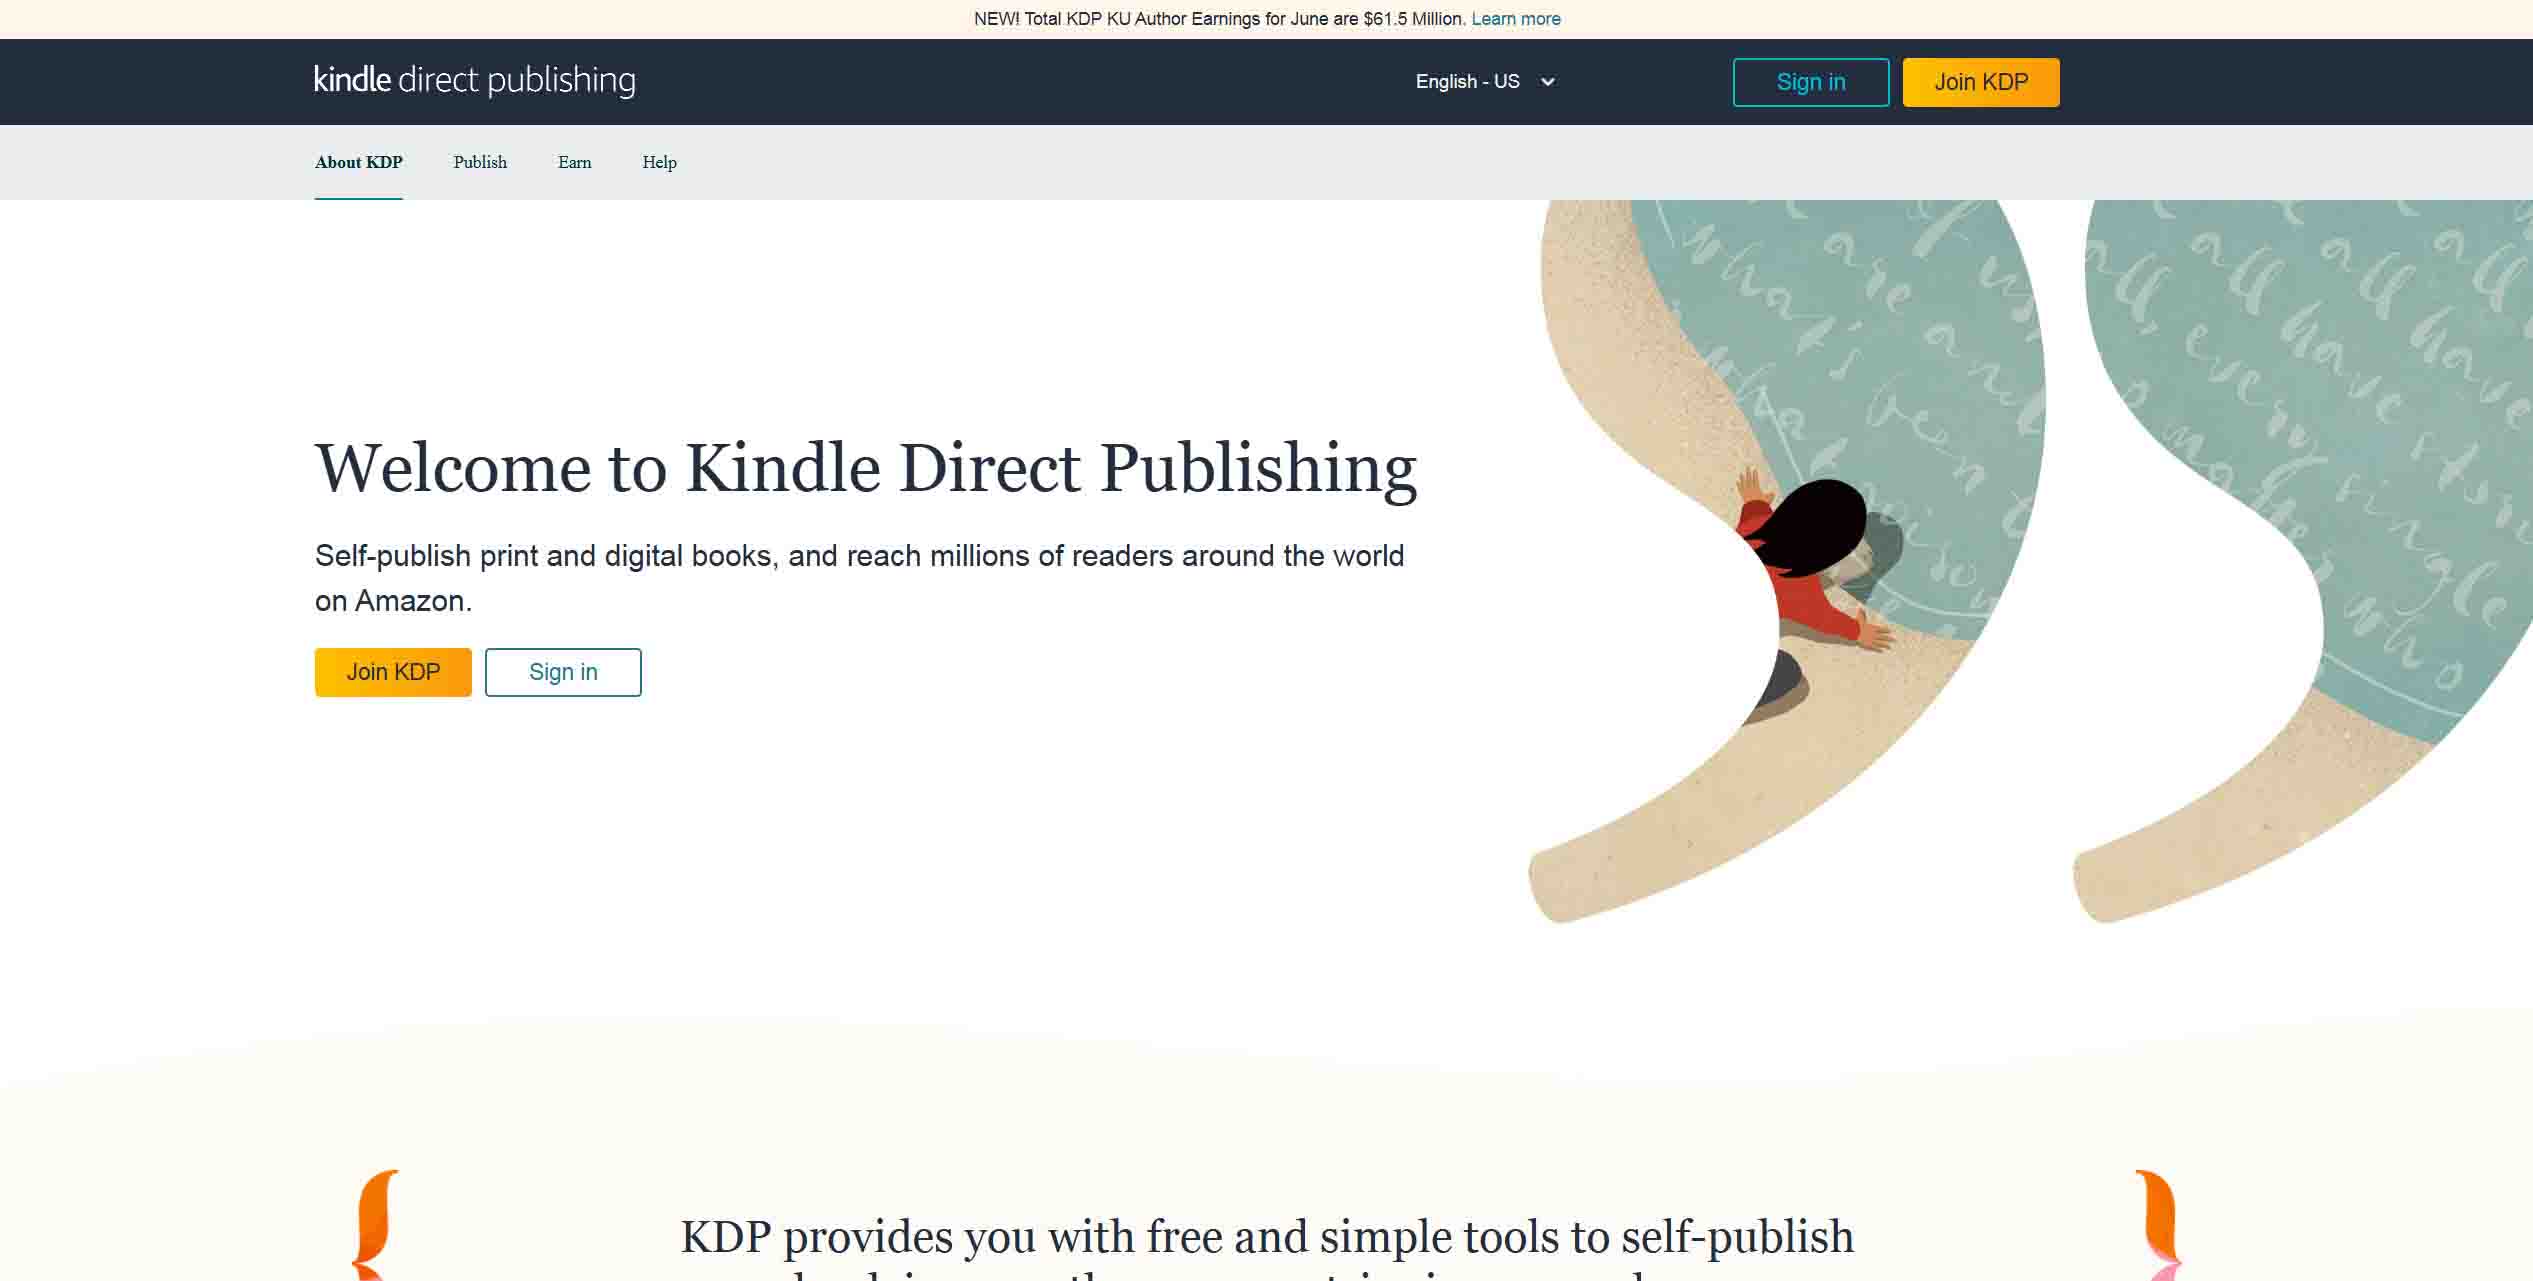Open the Publish menu tab
Viewport: 2533px width, 1281px height.
point(480,162)
